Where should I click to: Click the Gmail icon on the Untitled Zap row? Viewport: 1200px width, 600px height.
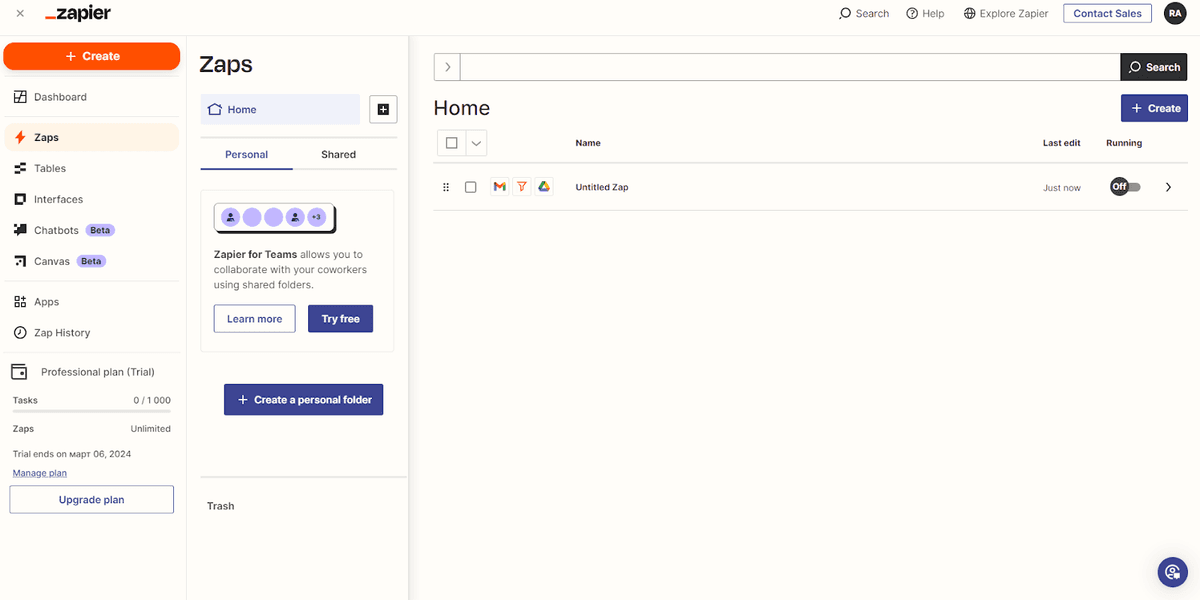[499, 186]
